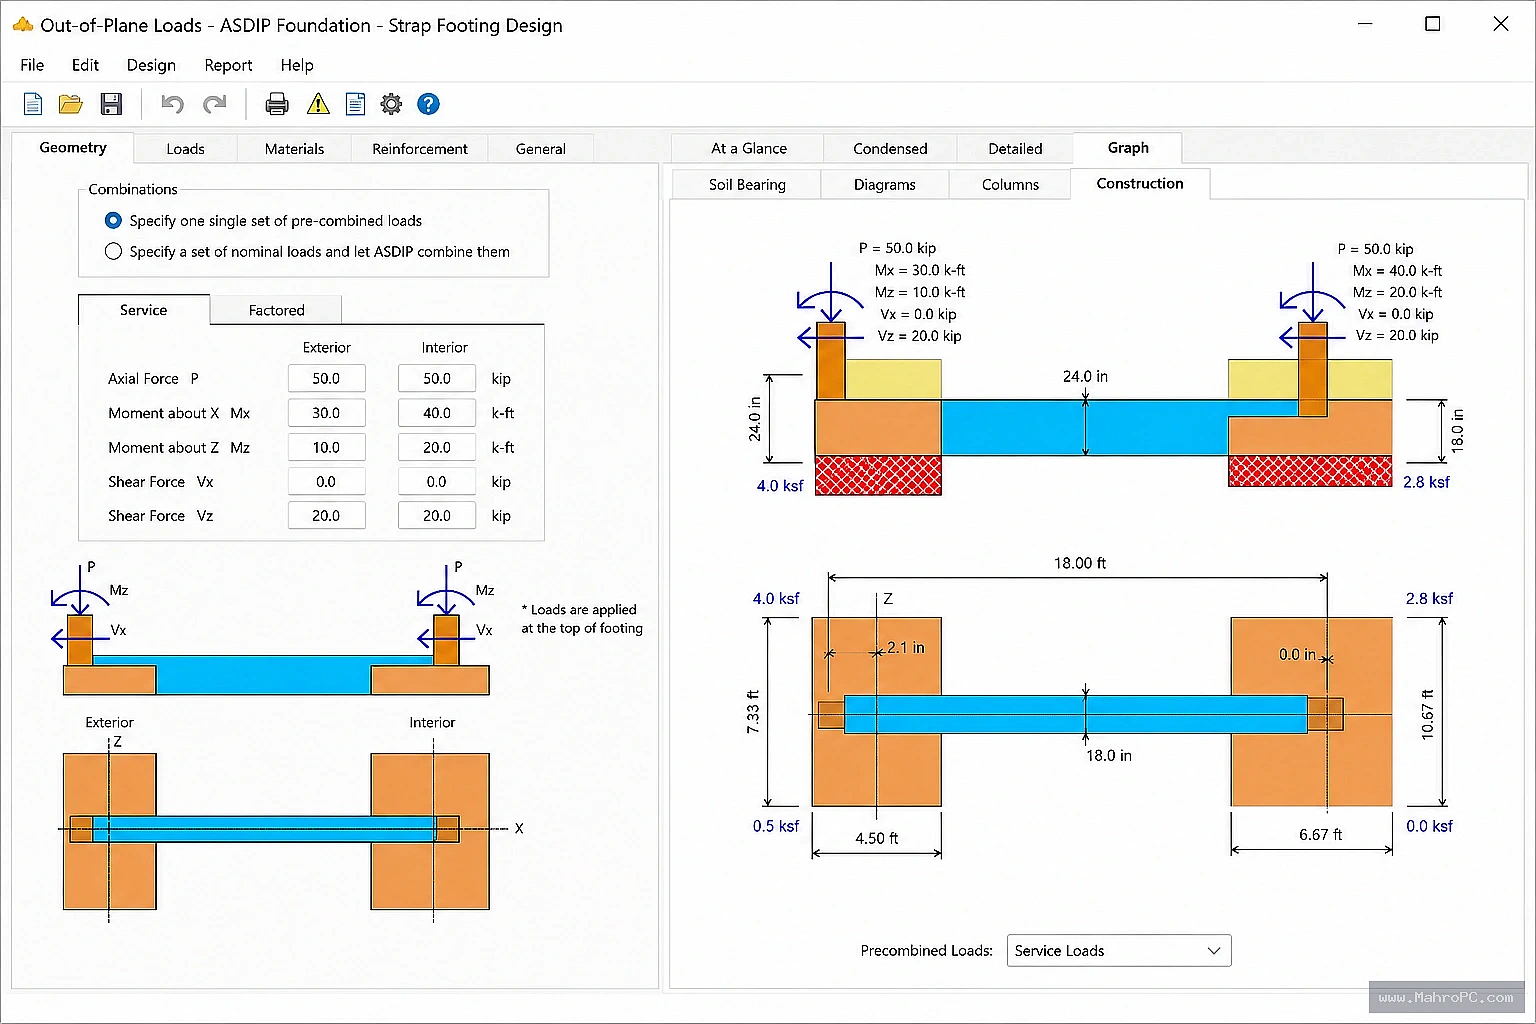Click Interior Axial Force P field
The width and height of the screenshot is (1536, 1024).
tap(437, 378)
